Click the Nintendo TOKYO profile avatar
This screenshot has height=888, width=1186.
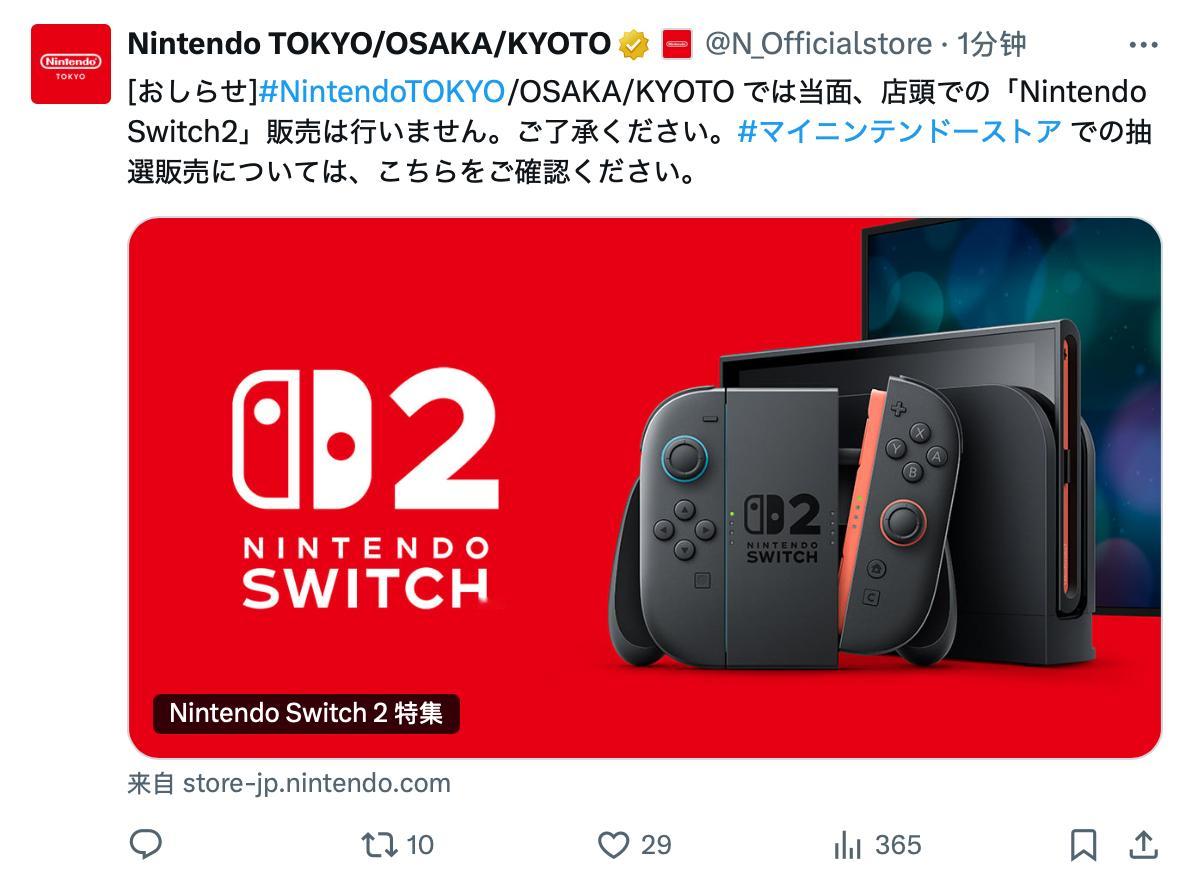(x=71, y=64)
